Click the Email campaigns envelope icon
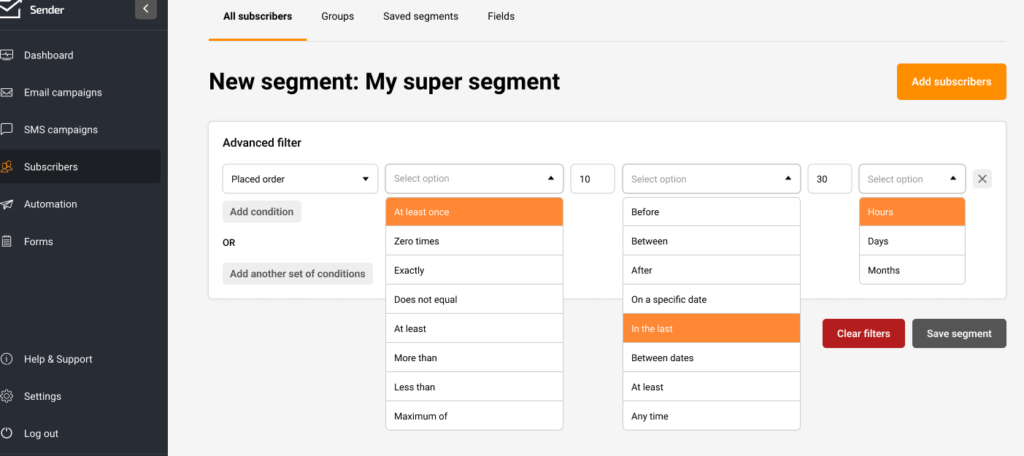This screenshot has height=456, width=1024. pos(6,92)
